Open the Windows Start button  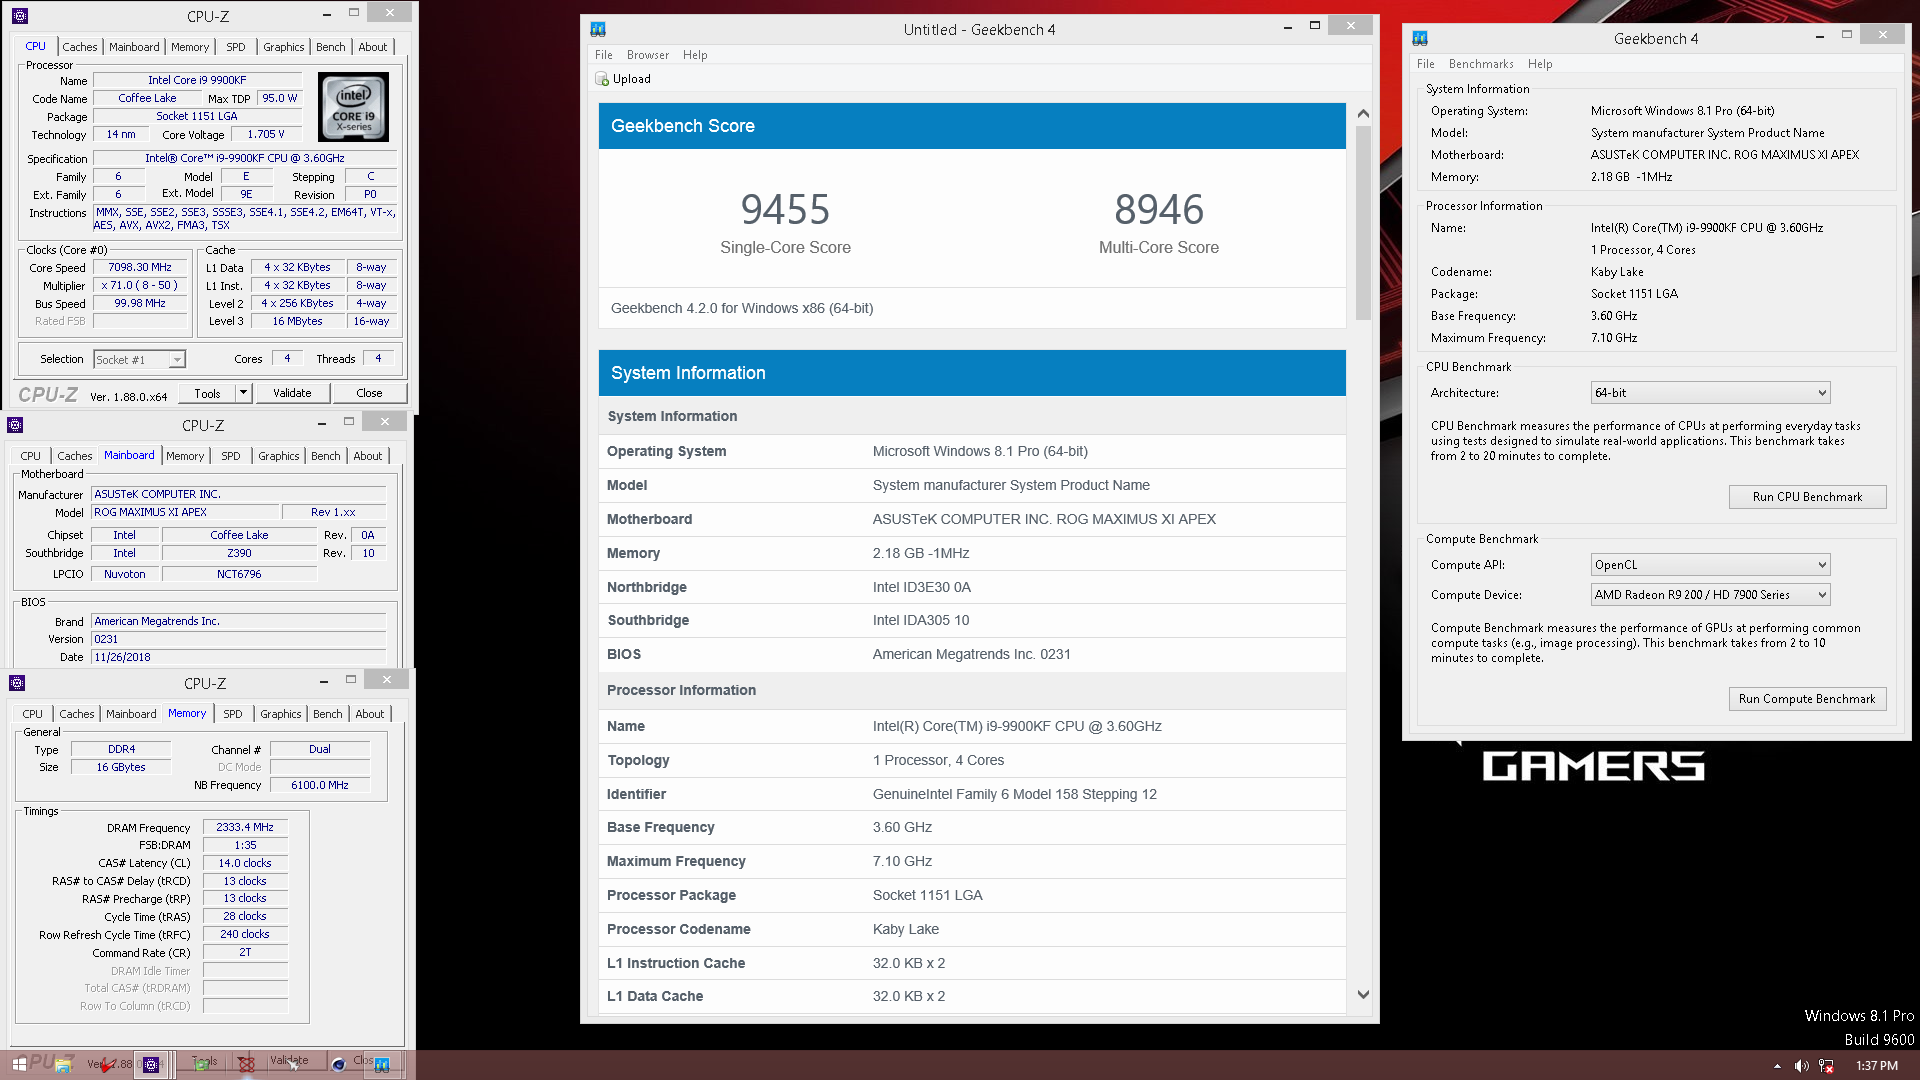coord(19,1065)
